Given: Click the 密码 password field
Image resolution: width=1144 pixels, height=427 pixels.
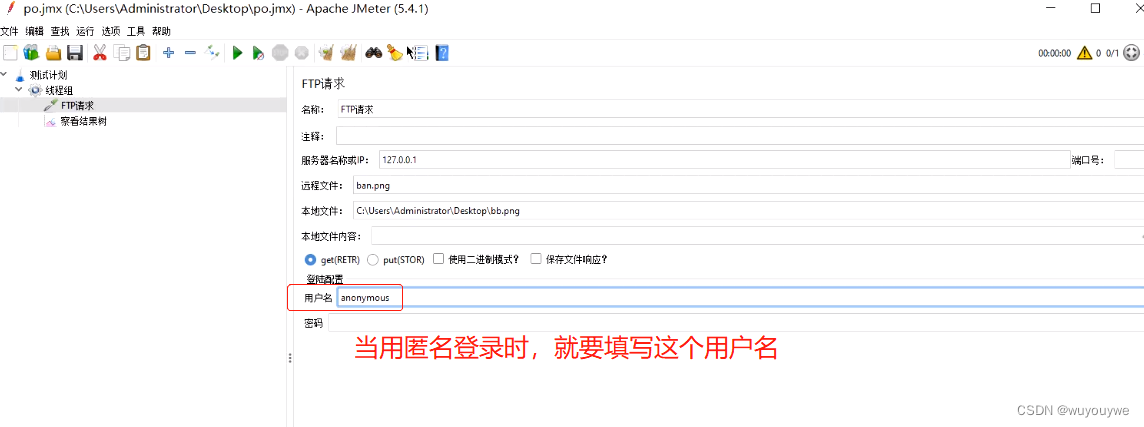Looking at the screenshot, I should tap(736, 323).
